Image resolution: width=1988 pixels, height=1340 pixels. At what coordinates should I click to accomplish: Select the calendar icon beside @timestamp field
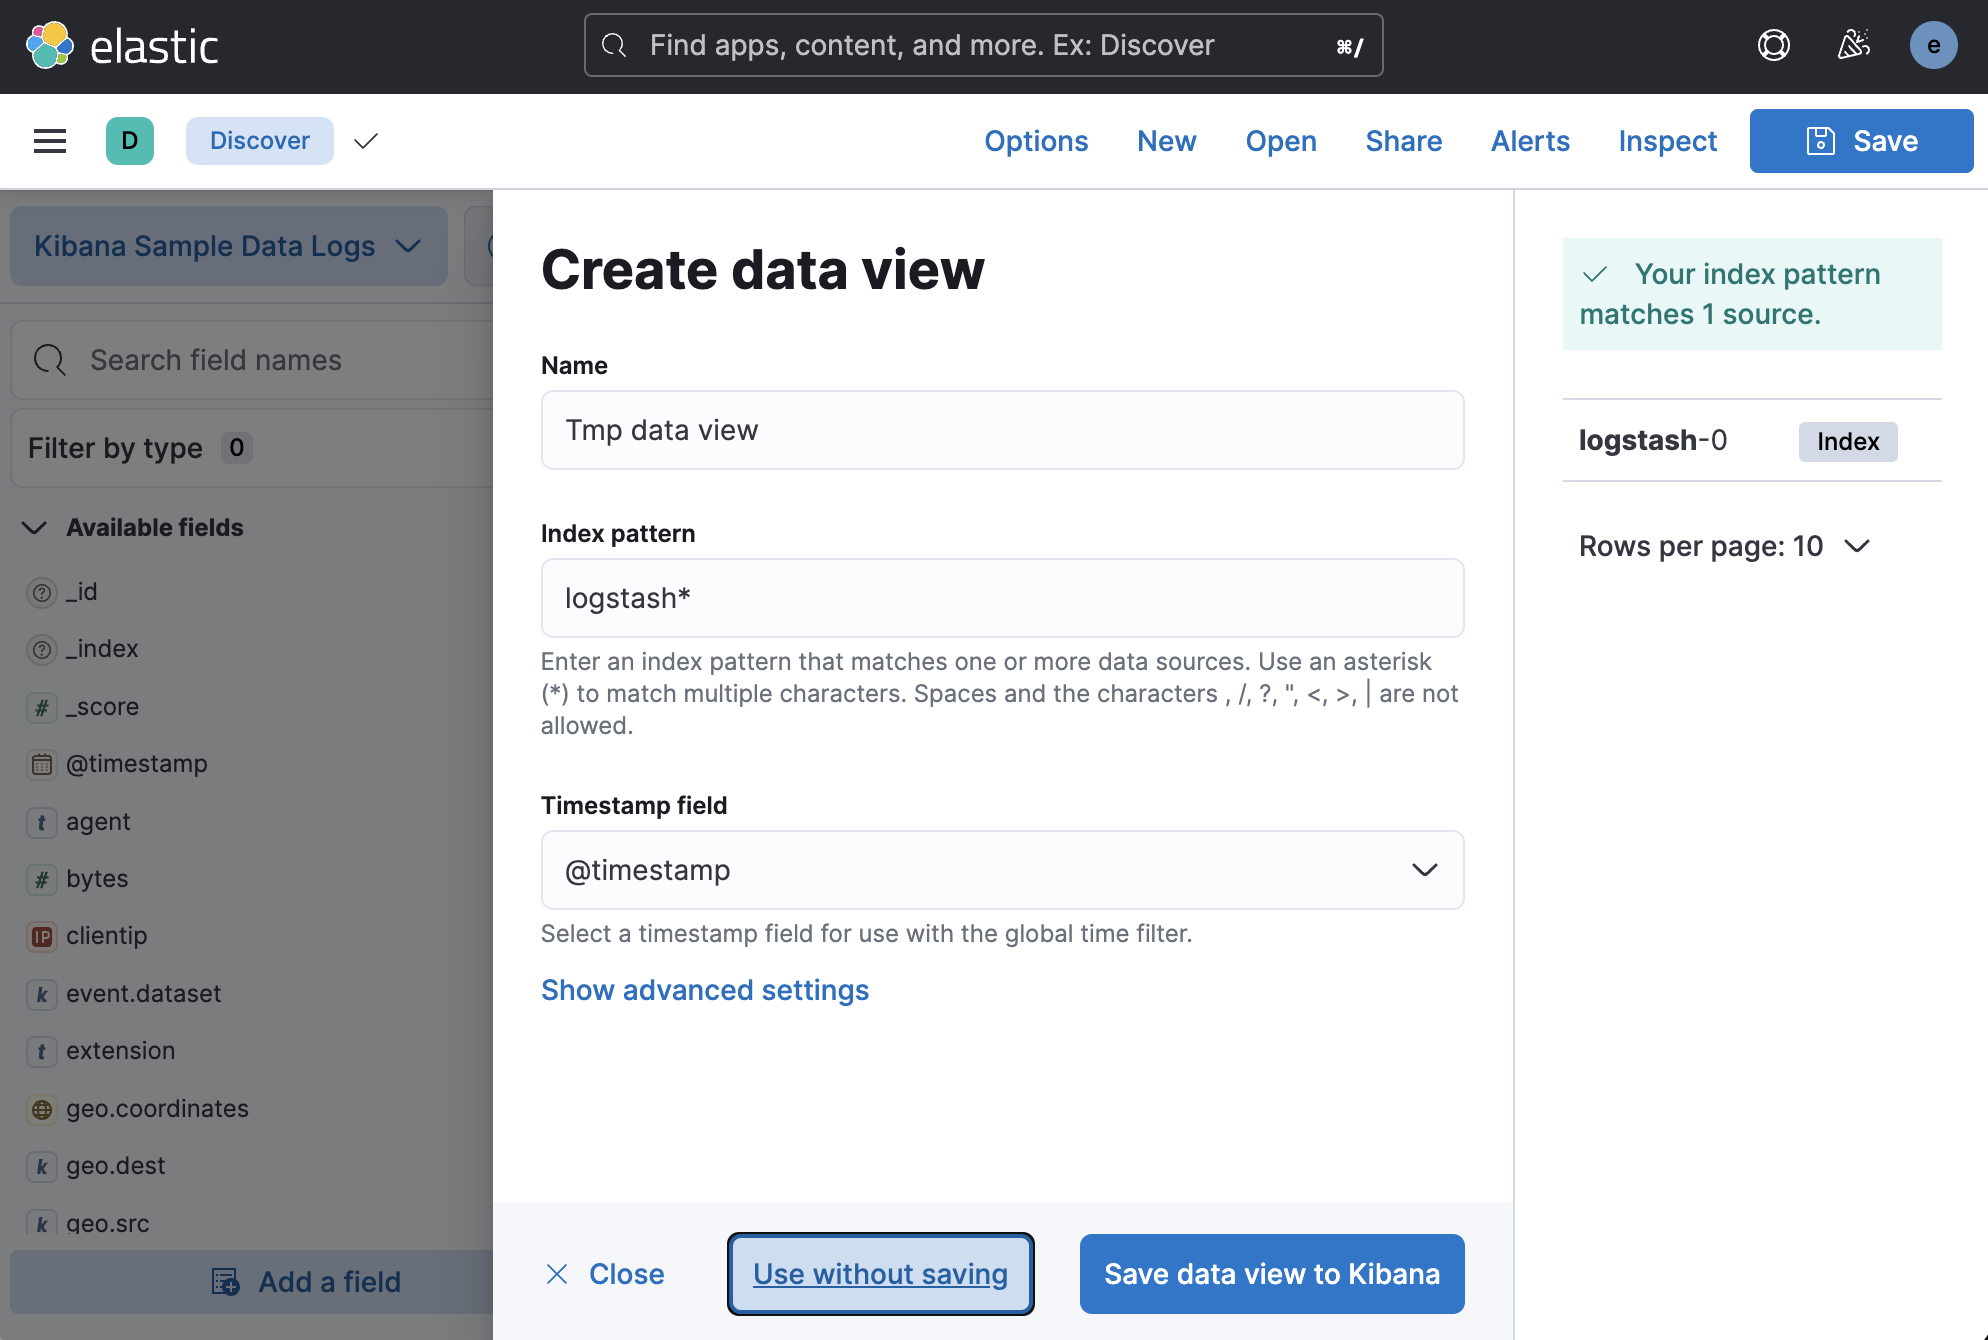click(41, 764)
